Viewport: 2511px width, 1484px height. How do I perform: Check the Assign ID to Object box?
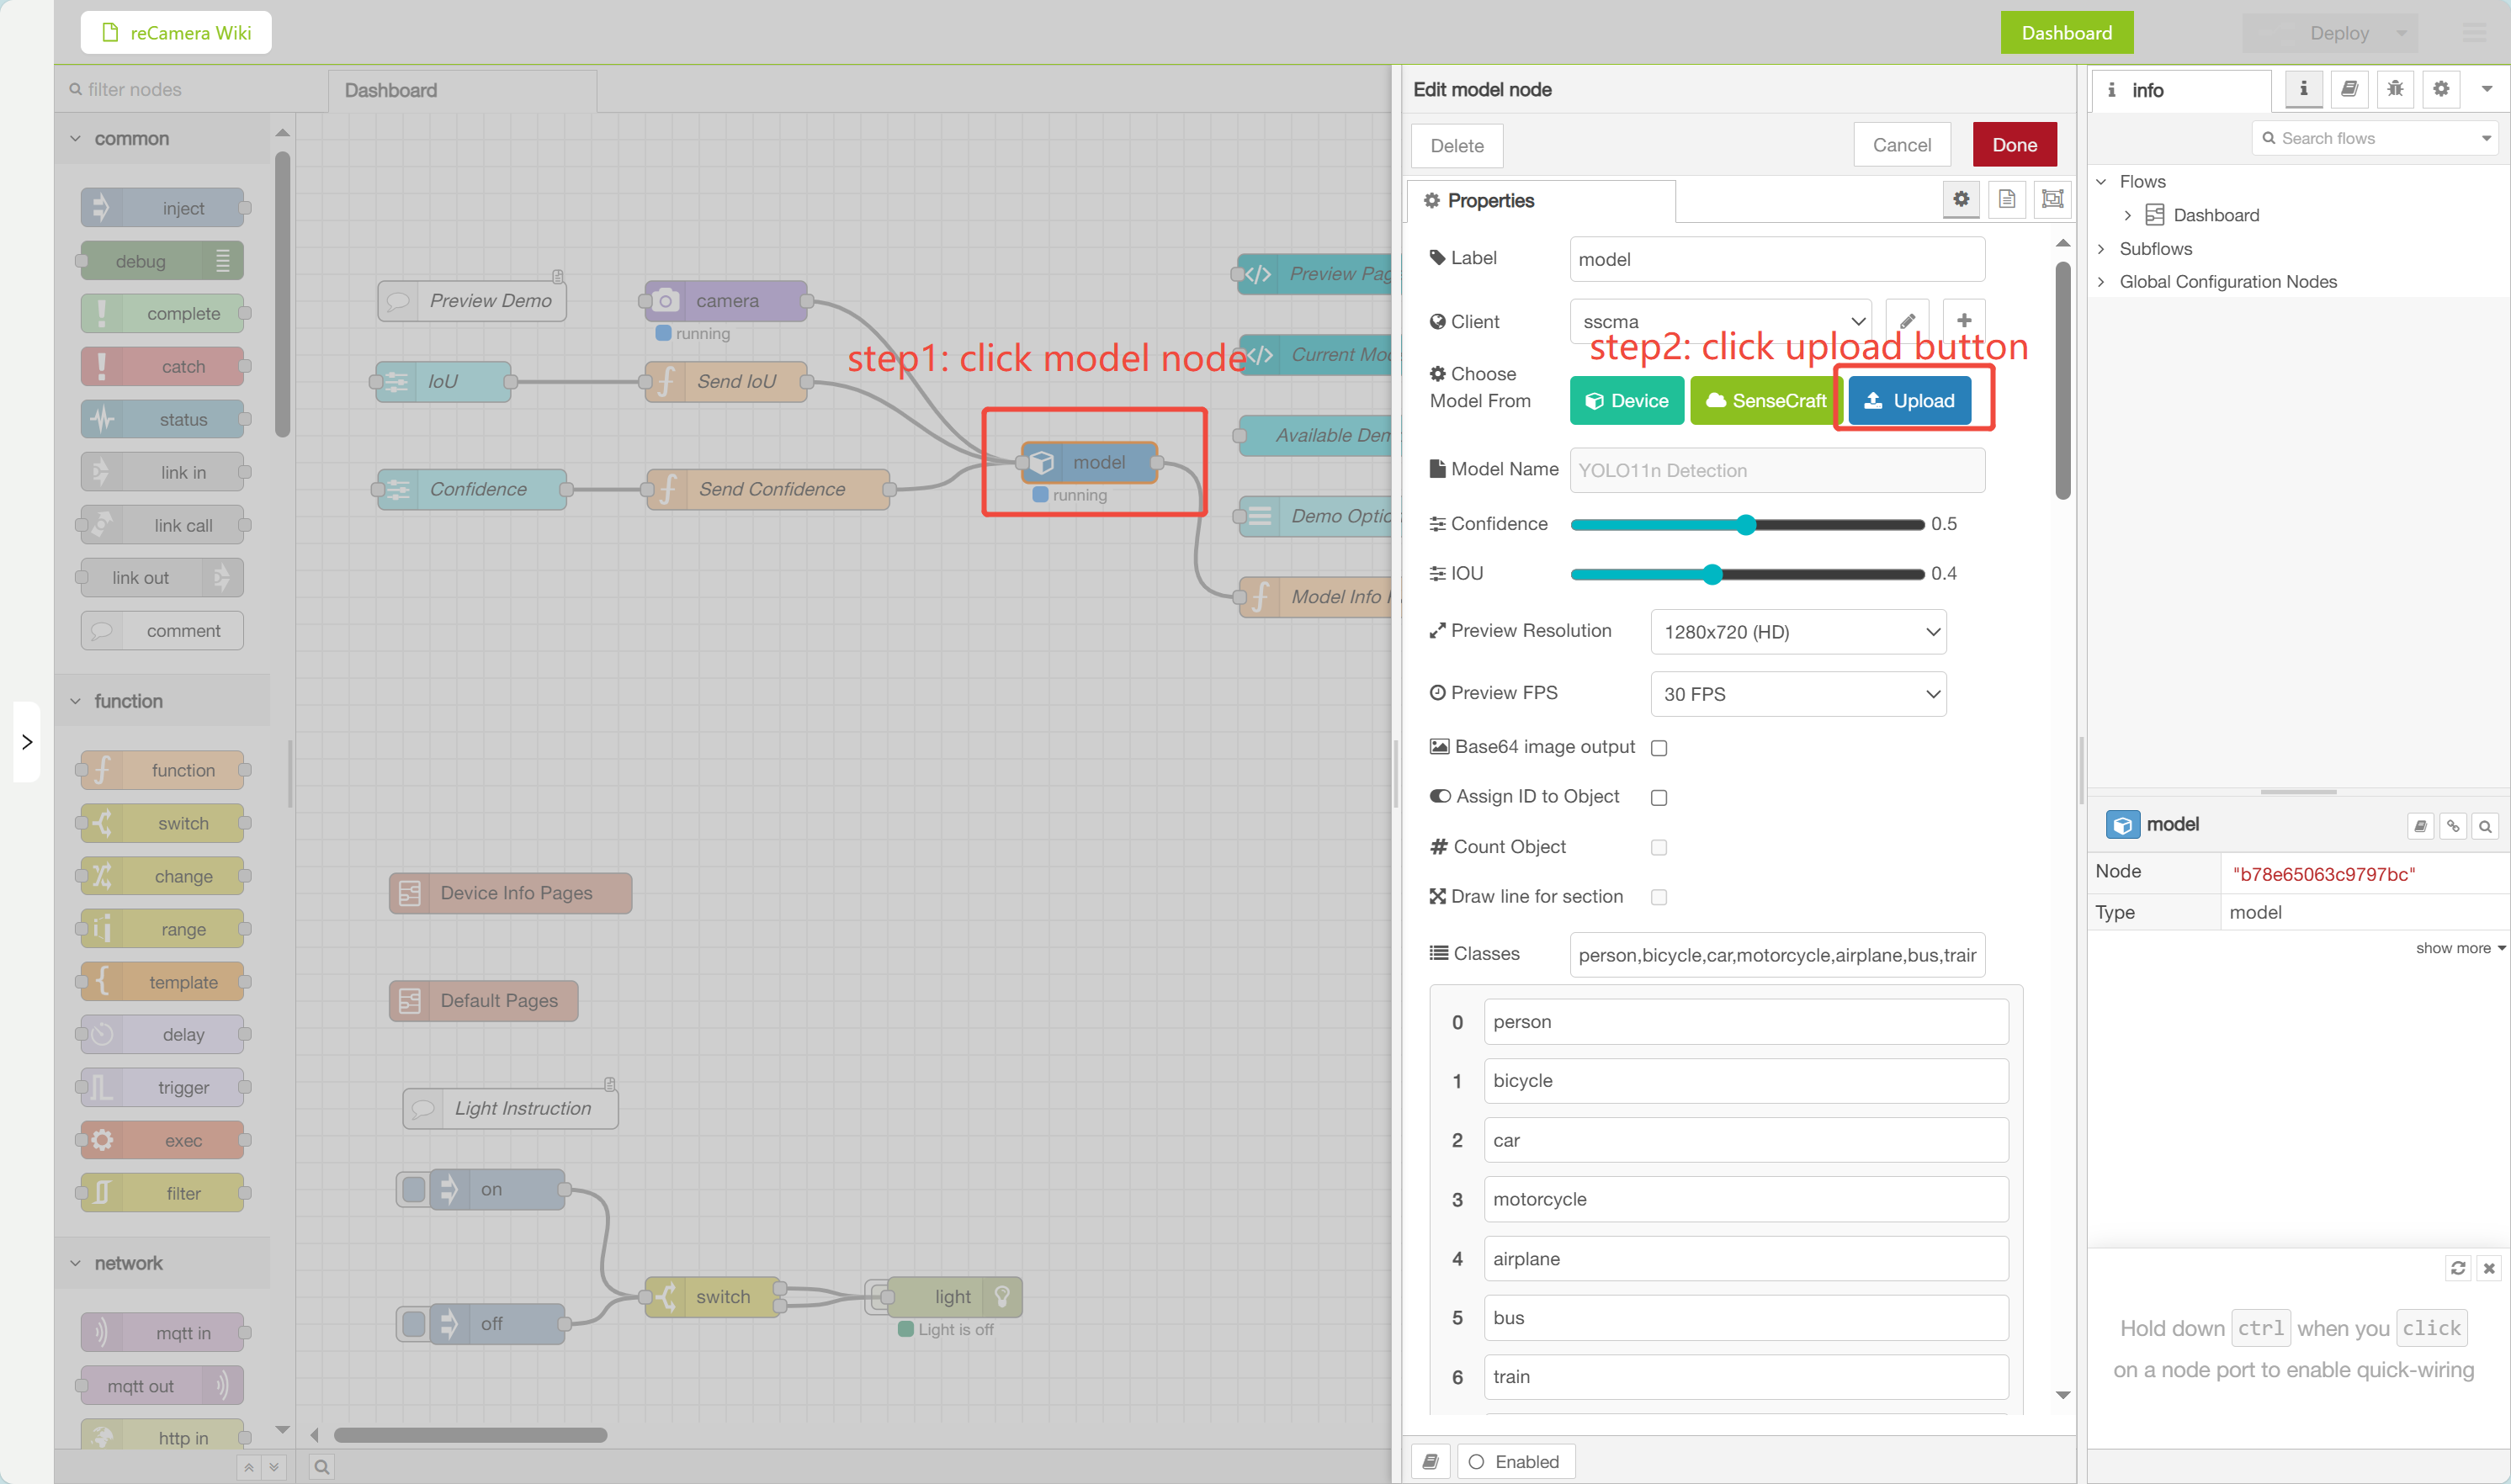click(x=1659, y=797)
